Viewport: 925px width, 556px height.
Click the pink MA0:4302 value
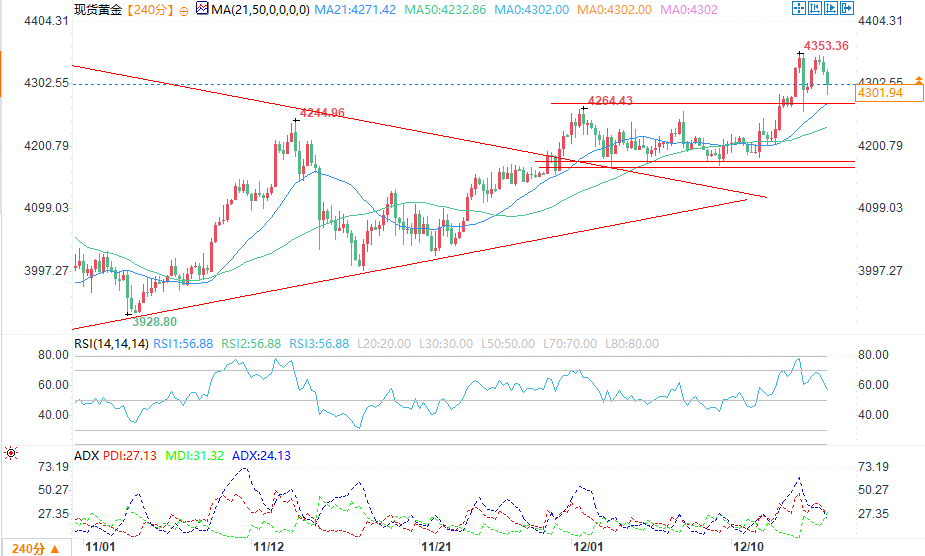689,9
